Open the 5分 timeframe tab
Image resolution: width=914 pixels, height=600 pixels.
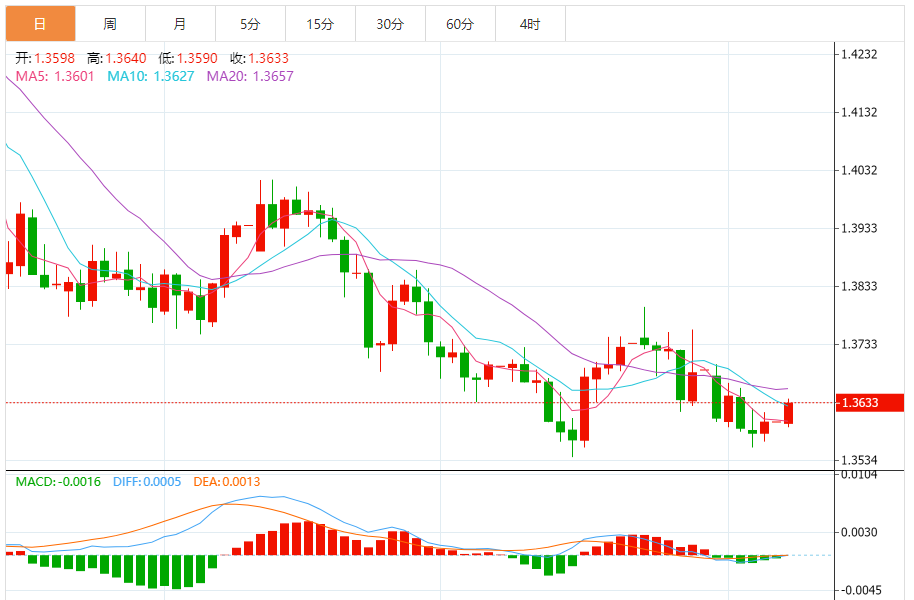(251, 24)
